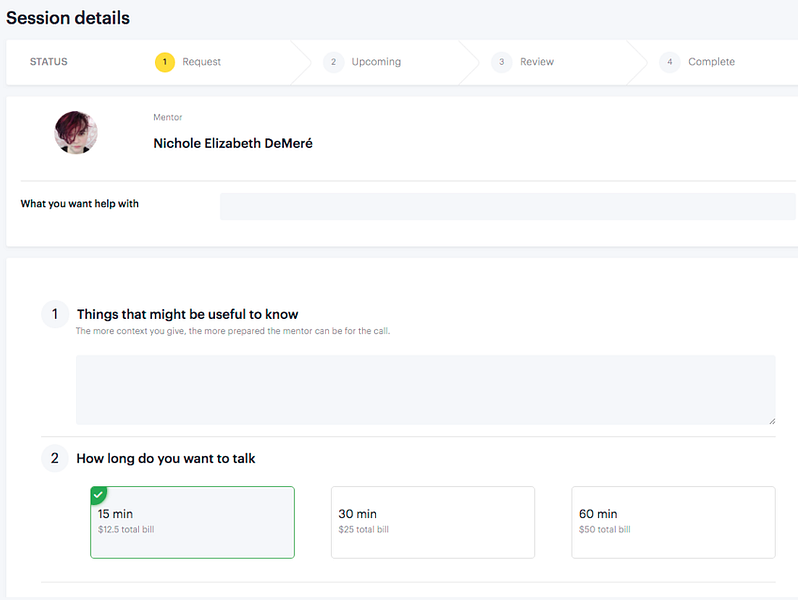Click the green checkmark on 15 min card
The width and height of the screenshot is (798, 600).
tap(98, 494)
